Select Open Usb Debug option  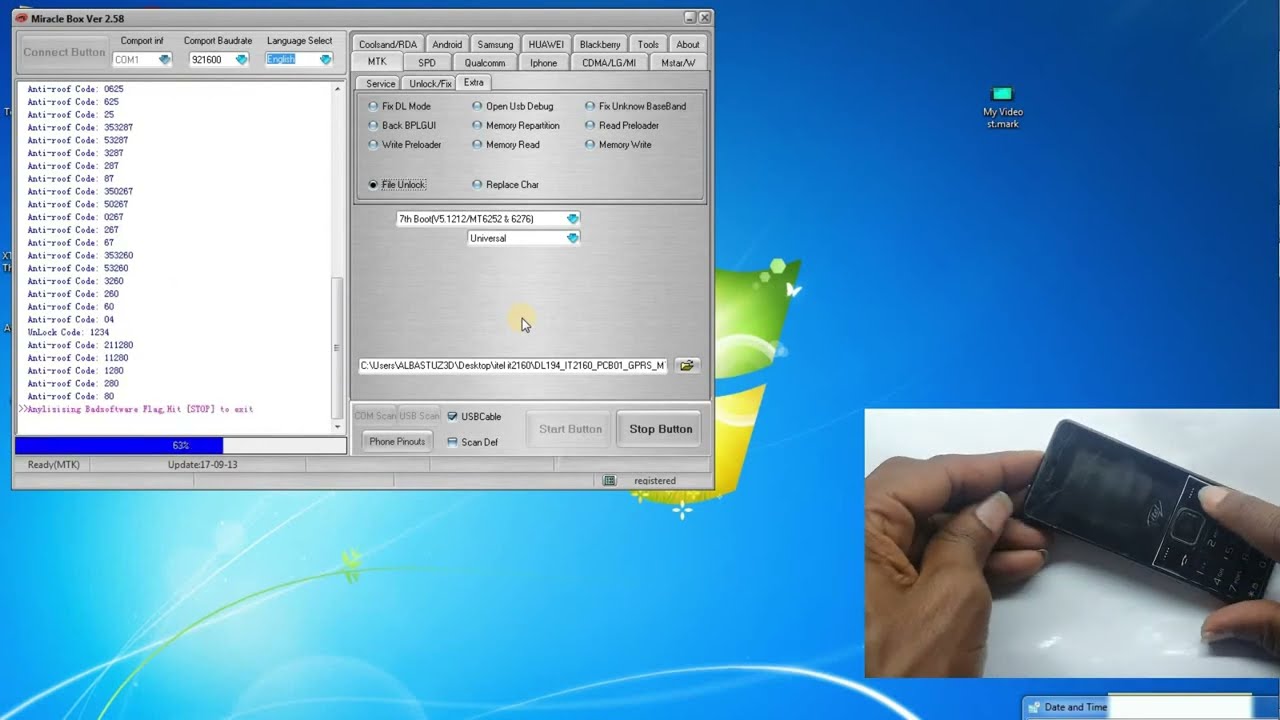(513, 106)
